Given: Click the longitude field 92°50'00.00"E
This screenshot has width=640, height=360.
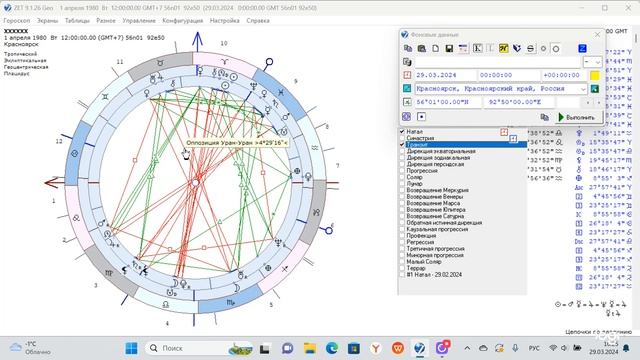Looking at the screenshot, I should (x=519, y=102).
